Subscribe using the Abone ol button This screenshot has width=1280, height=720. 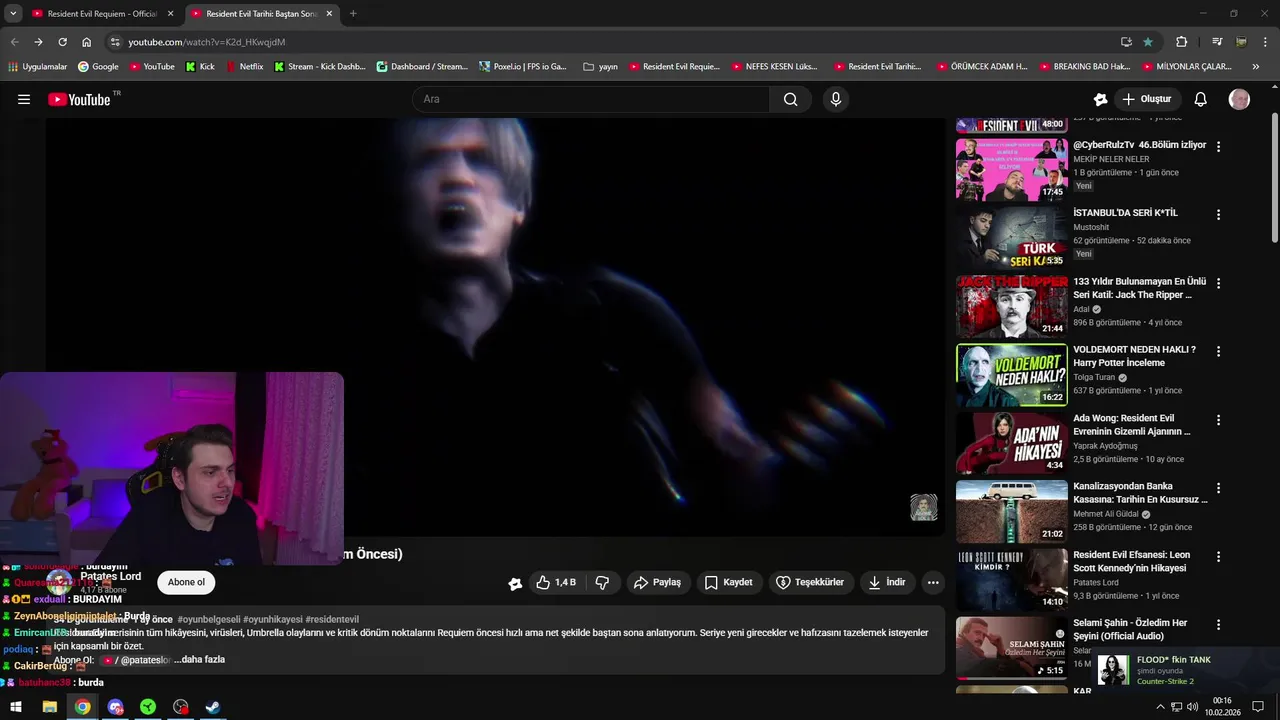(186, 582)
